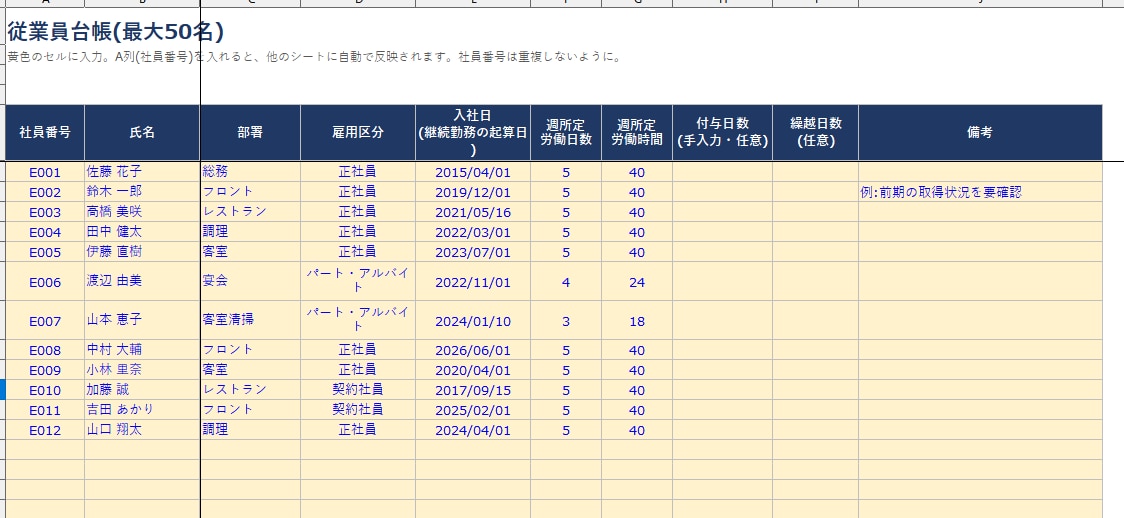Click the 繰越日数(任意) header
The image size is (1124, 518).
pos(816,133)
